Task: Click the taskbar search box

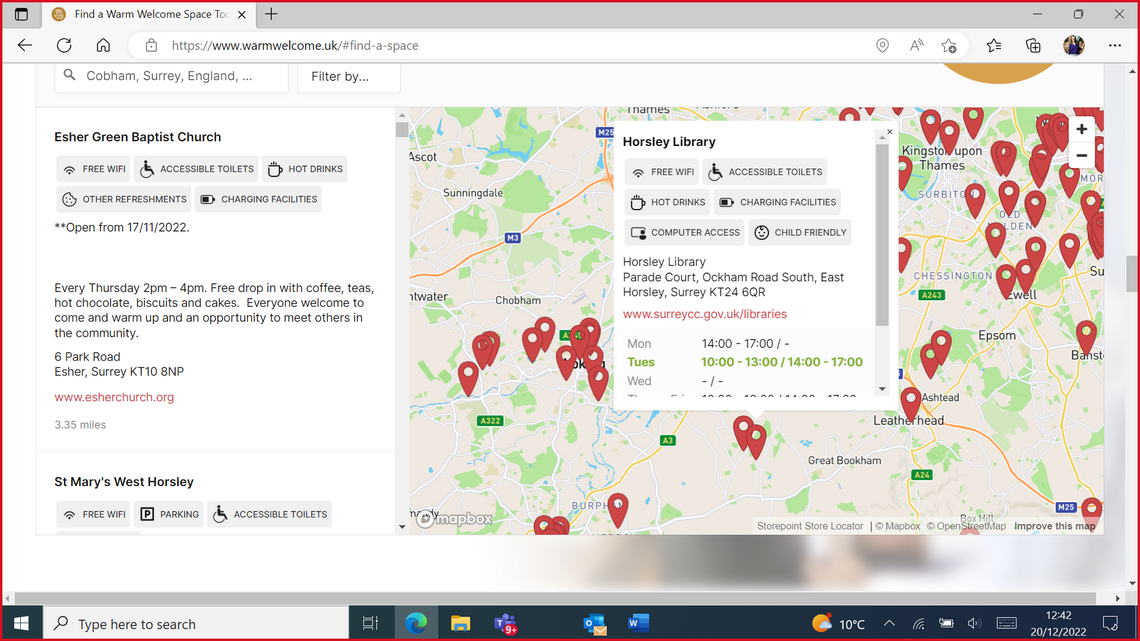Action: point(196,624)
